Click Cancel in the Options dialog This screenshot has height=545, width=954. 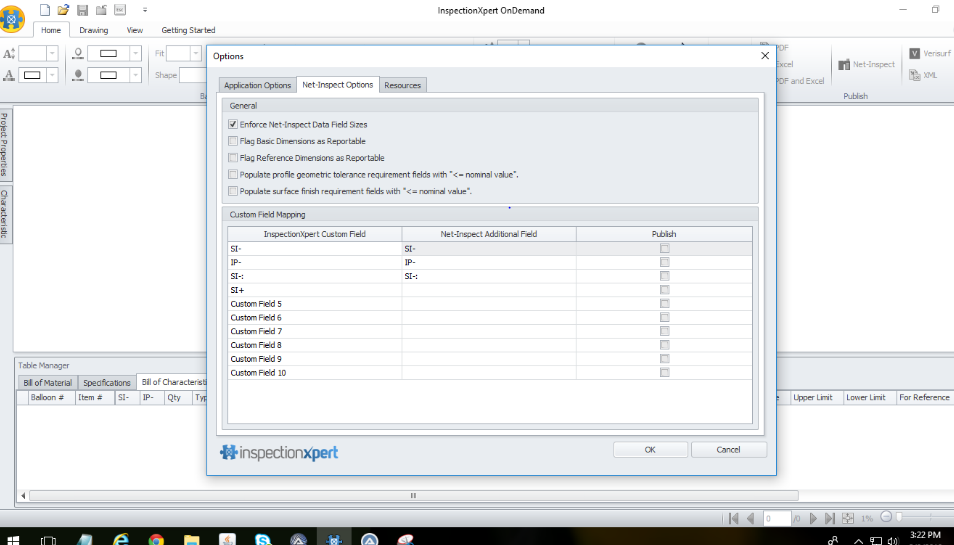(x=728, y=450)
